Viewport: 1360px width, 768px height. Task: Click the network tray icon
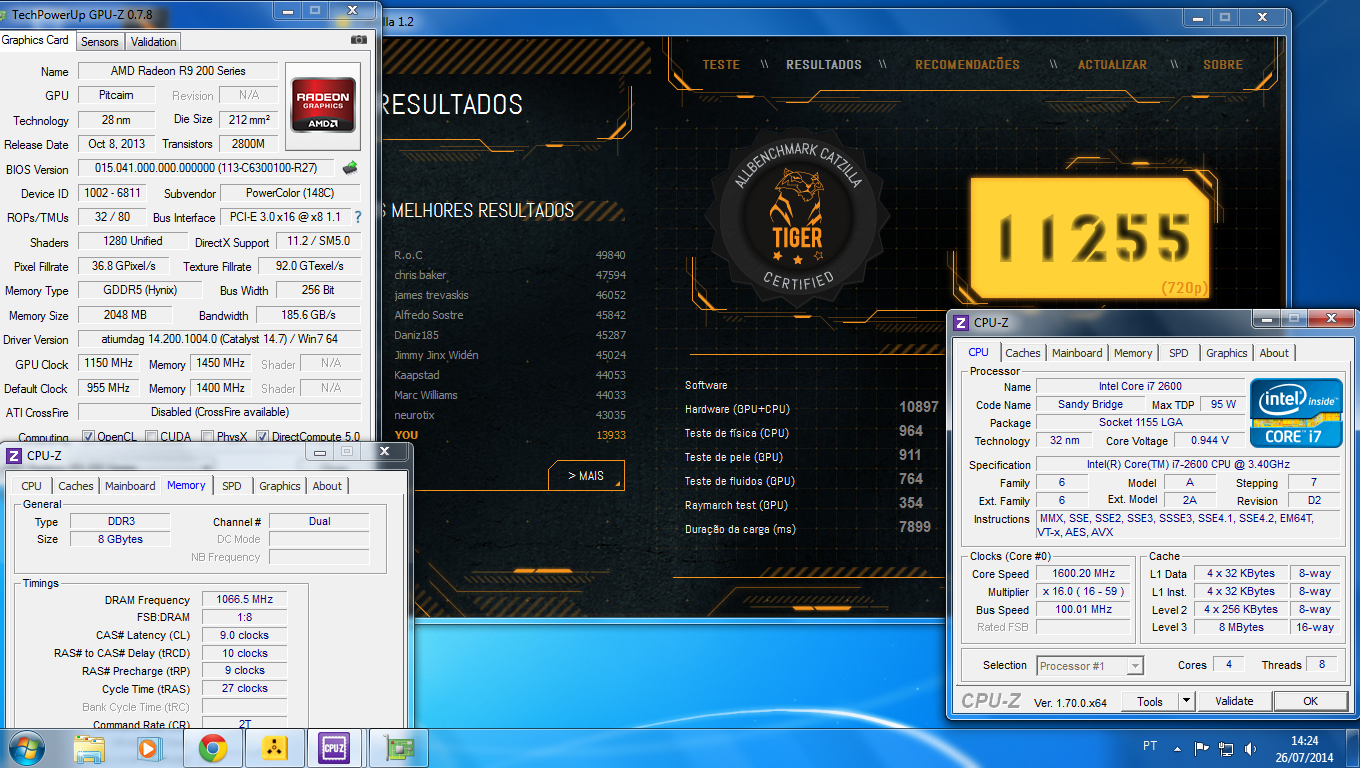pos(1226,748)
